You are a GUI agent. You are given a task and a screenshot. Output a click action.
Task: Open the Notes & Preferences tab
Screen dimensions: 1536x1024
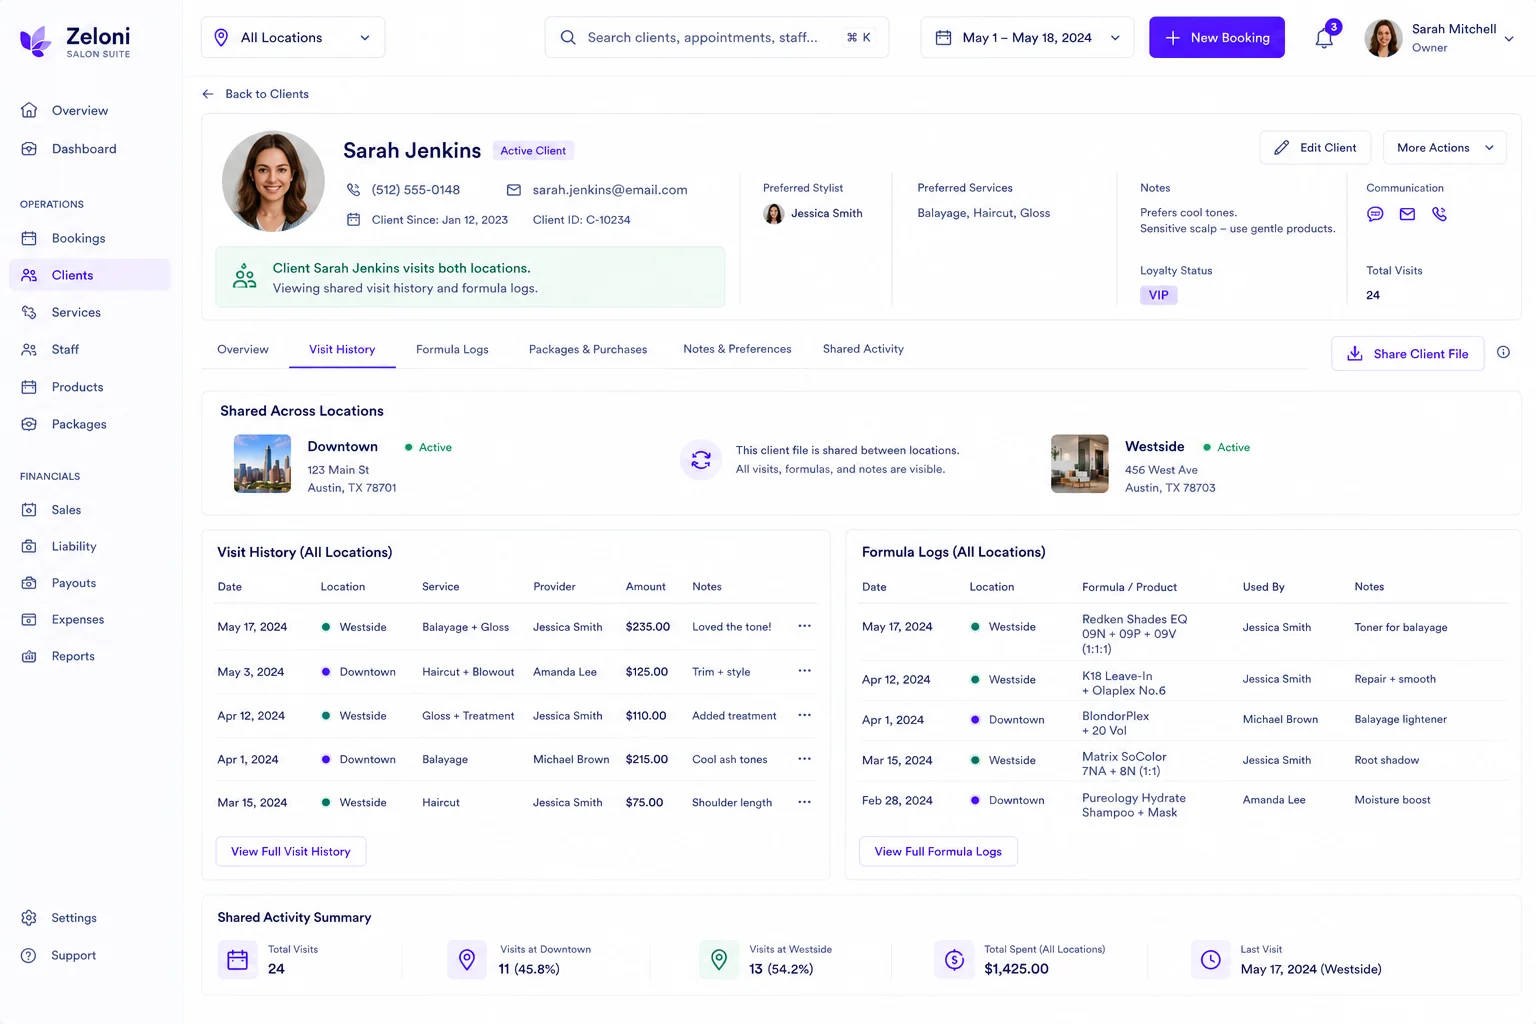(737, 349)
